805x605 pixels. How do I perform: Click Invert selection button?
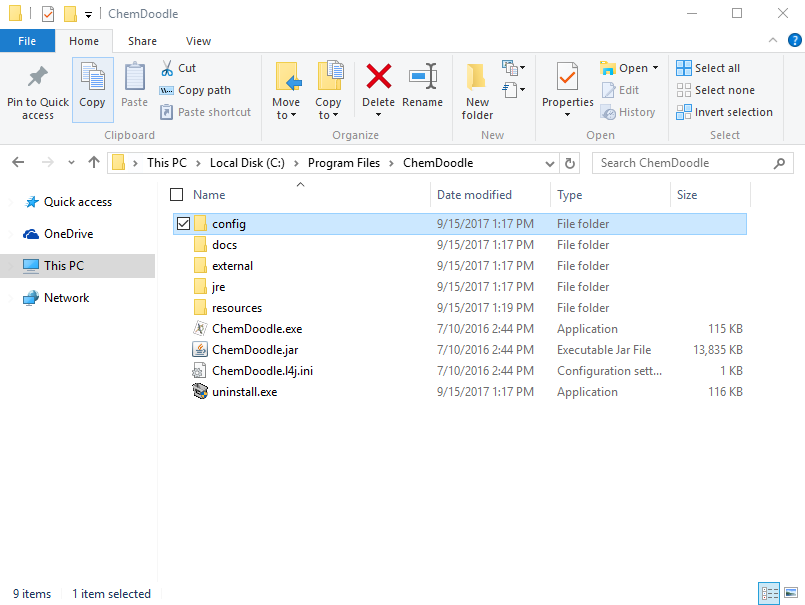click(x=724, y=112)
